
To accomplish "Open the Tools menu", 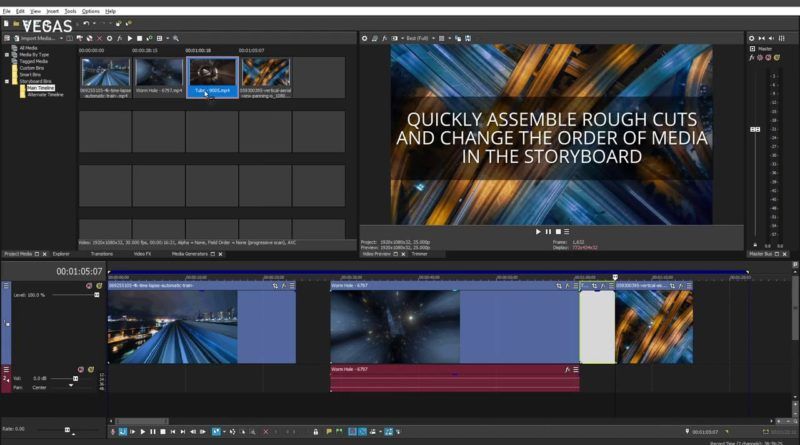I will [x=70, y=11].
